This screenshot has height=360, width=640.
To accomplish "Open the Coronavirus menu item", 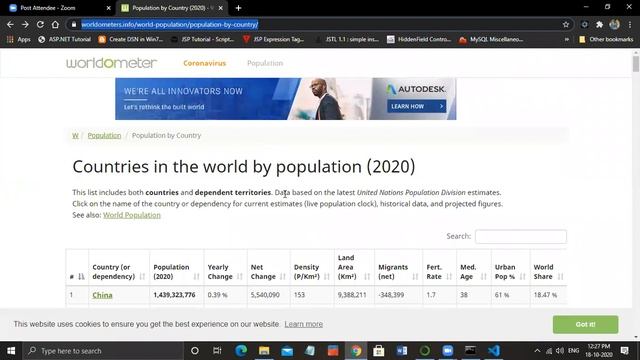I will 204,63.
